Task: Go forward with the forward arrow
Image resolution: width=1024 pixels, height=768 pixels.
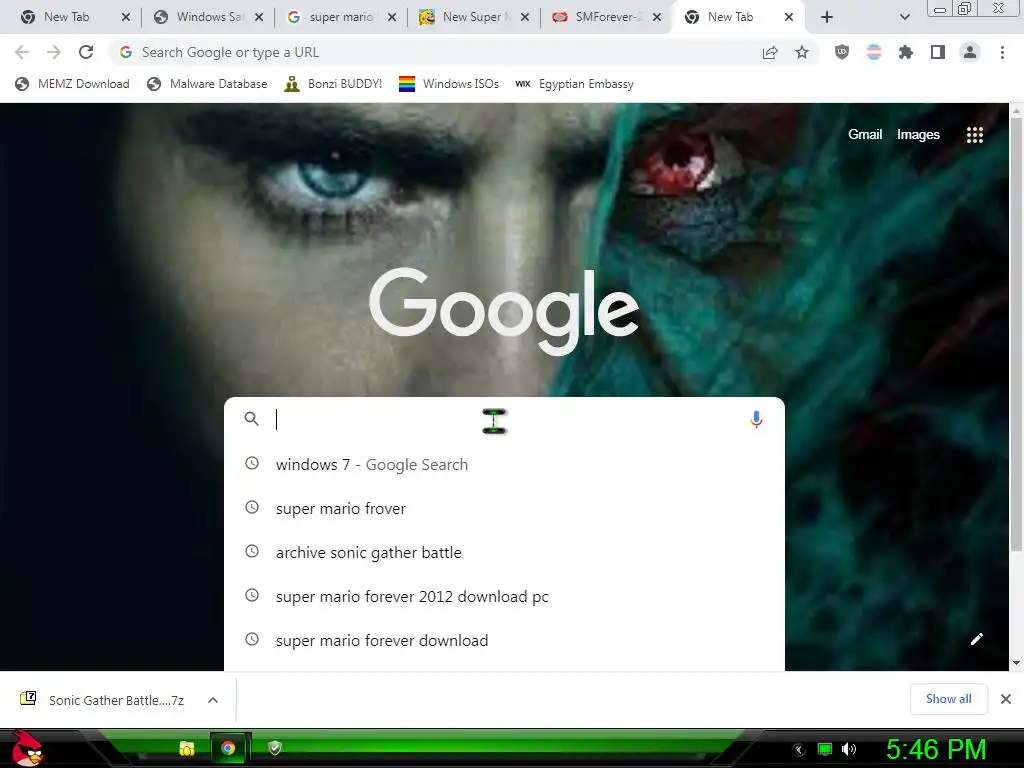Action: (x=54, y=52)
